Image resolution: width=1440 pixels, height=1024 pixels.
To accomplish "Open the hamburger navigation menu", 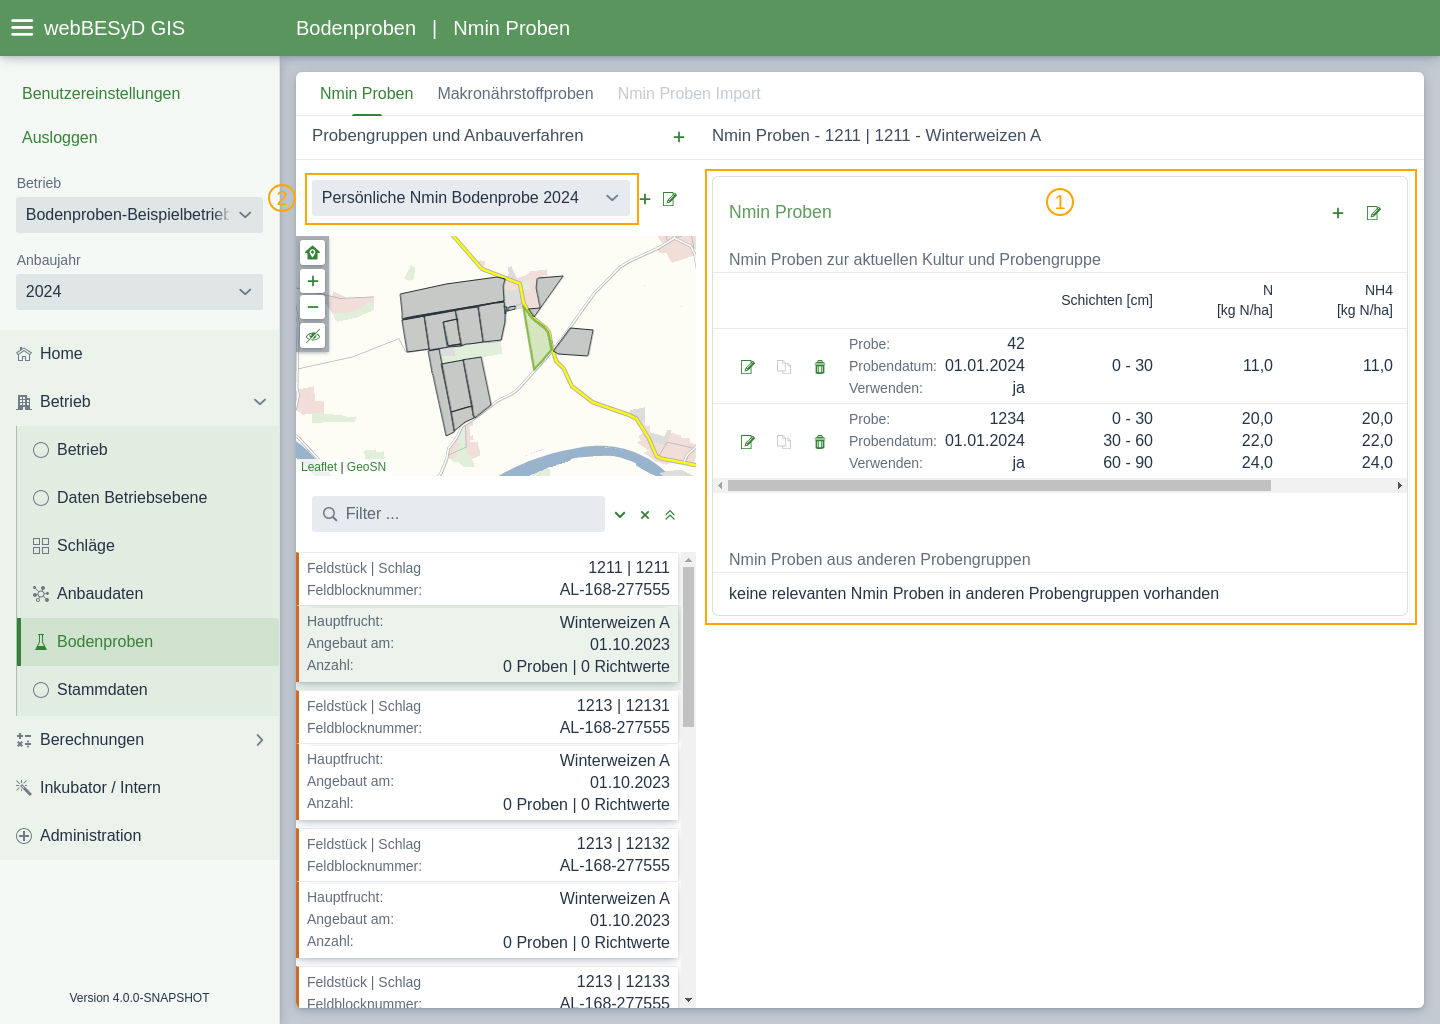I will (x=22, y=28).
